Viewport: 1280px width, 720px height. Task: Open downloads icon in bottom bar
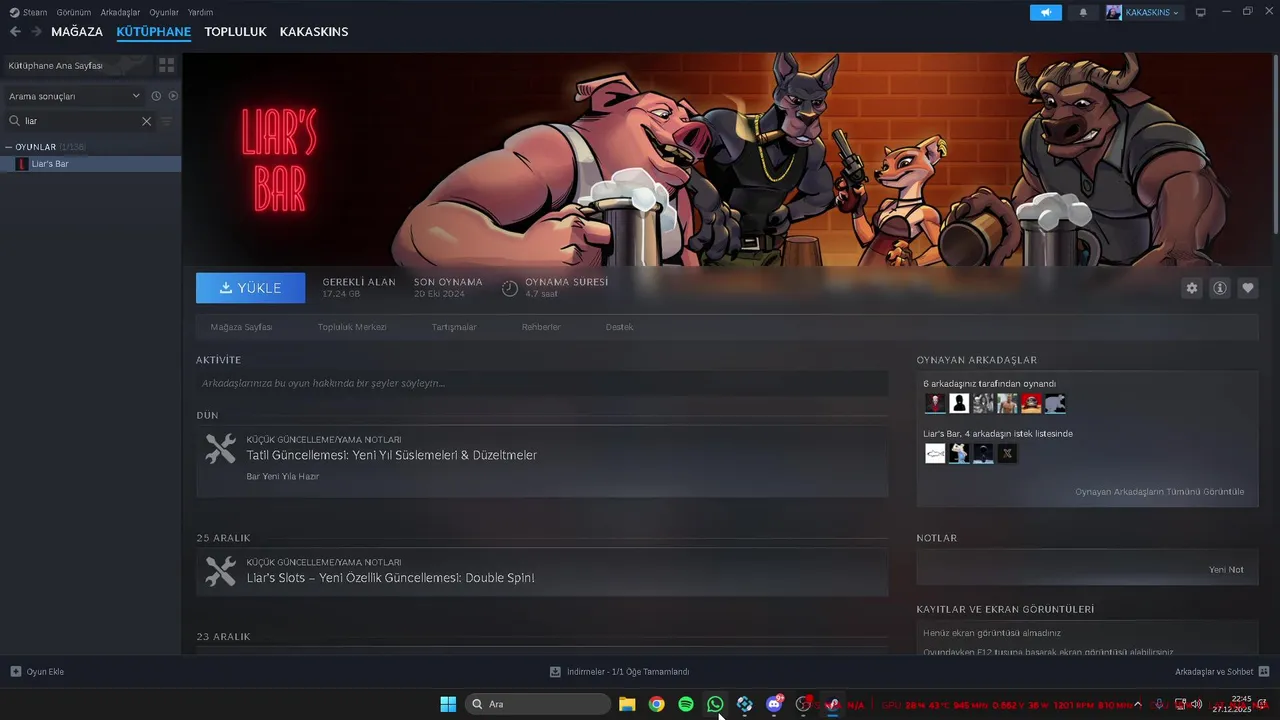[x=555, y=672]
